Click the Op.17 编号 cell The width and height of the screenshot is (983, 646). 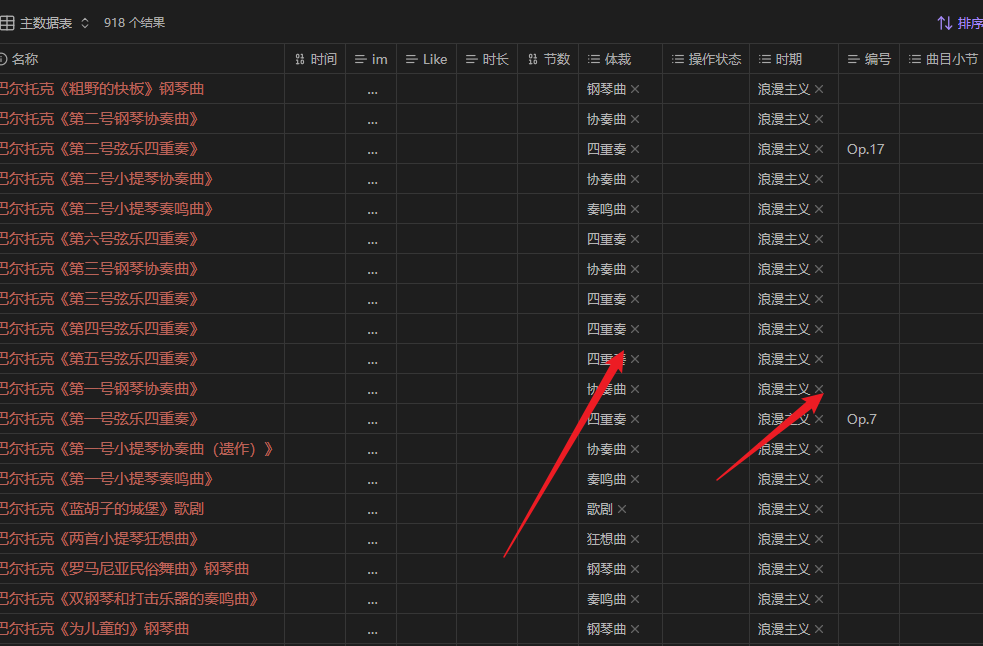pyautogui.click(x=865, y=149)
